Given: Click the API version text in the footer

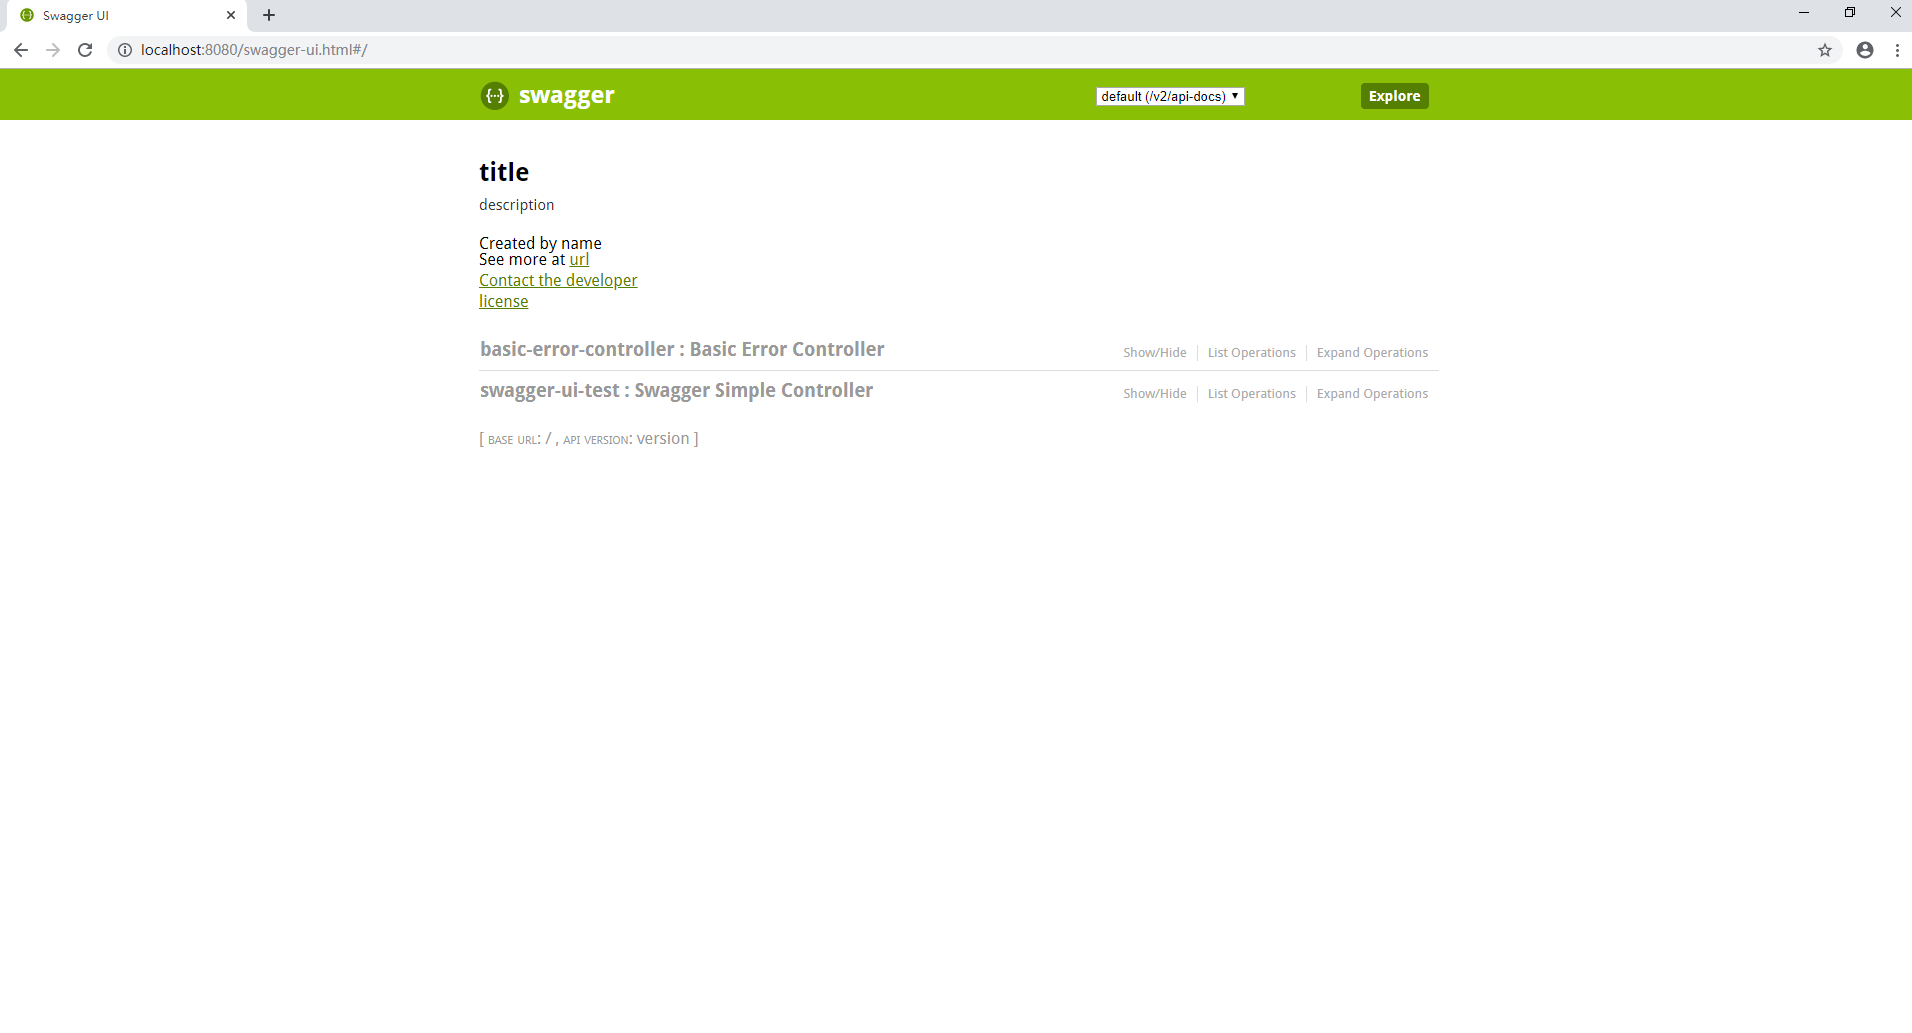Looking at the screenshot, I should (626, 439).
